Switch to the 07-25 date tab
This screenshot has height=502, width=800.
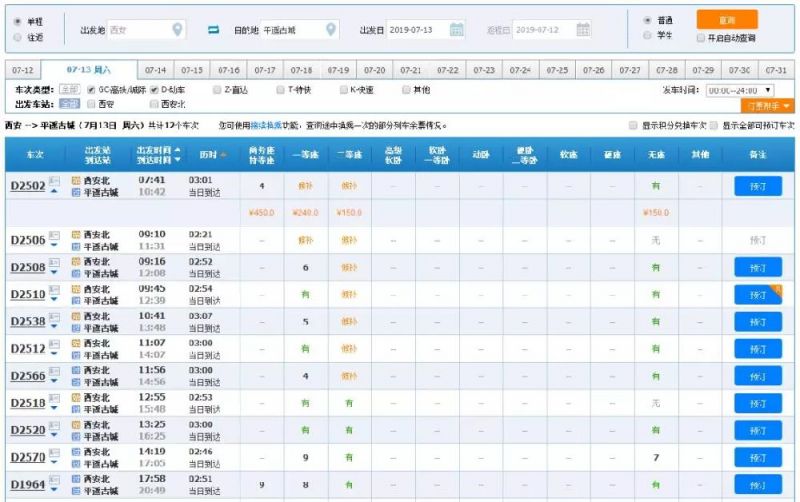[x=557, y=70]
